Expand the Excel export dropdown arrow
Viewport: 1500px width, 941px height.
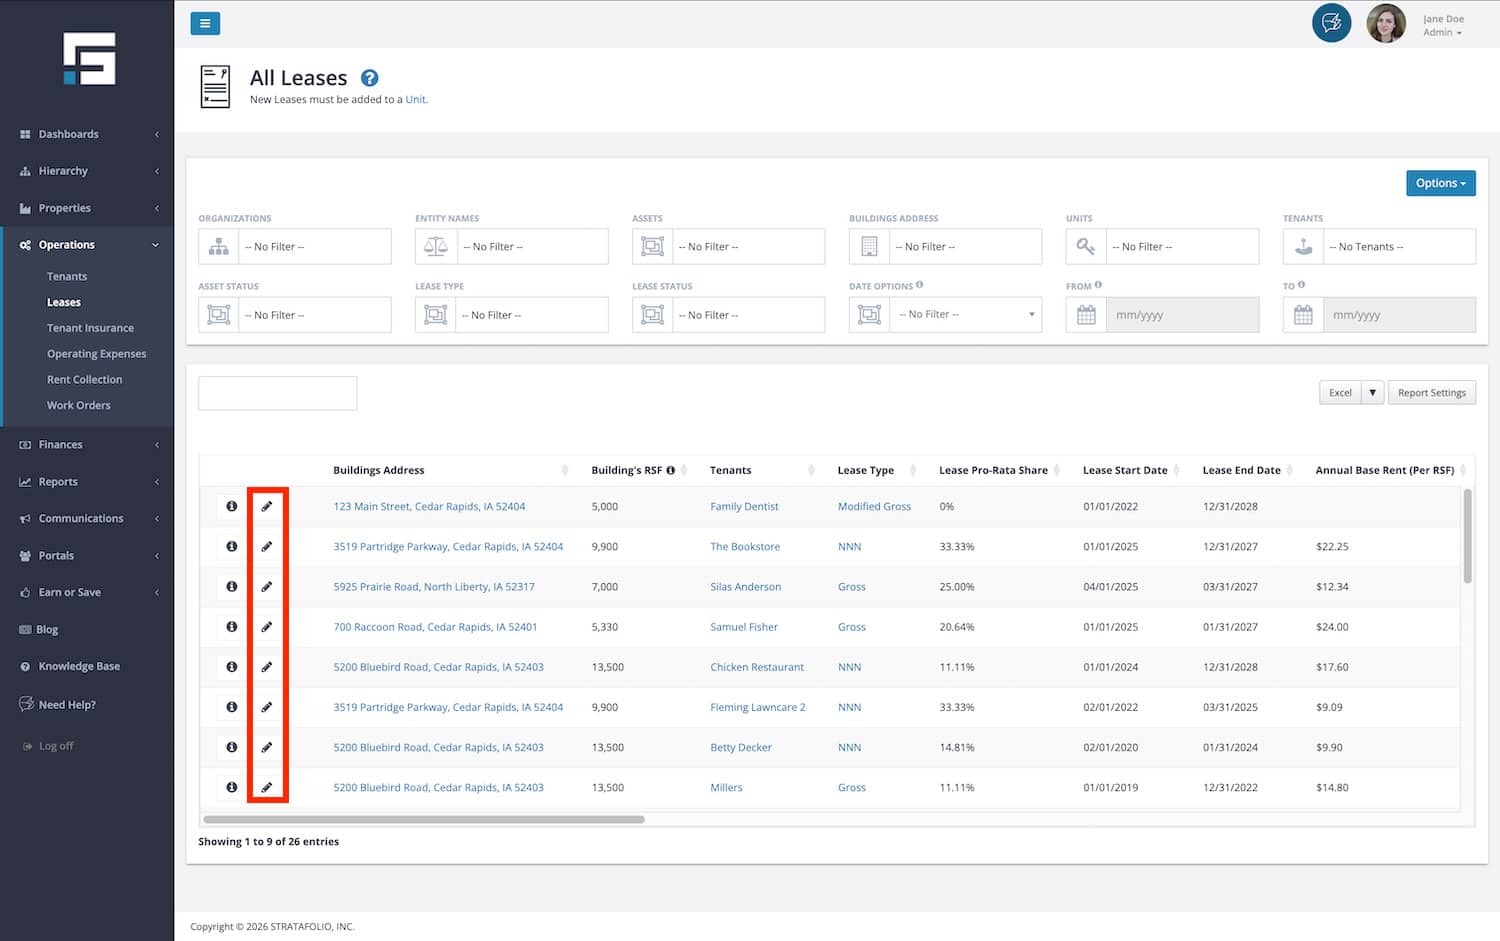(x=1372, y=393)
